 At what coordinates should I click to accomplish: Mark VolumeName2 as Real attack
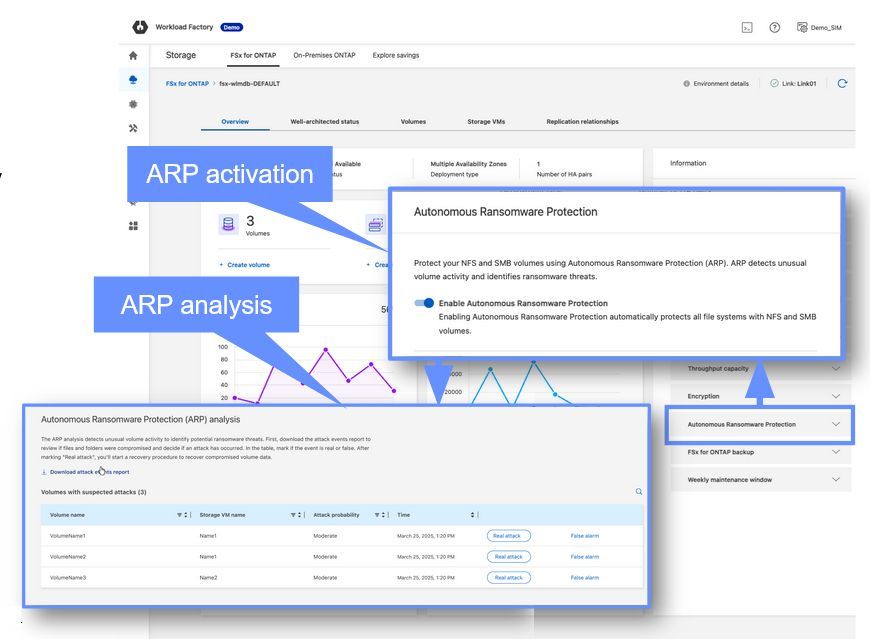tap(509, 556)
